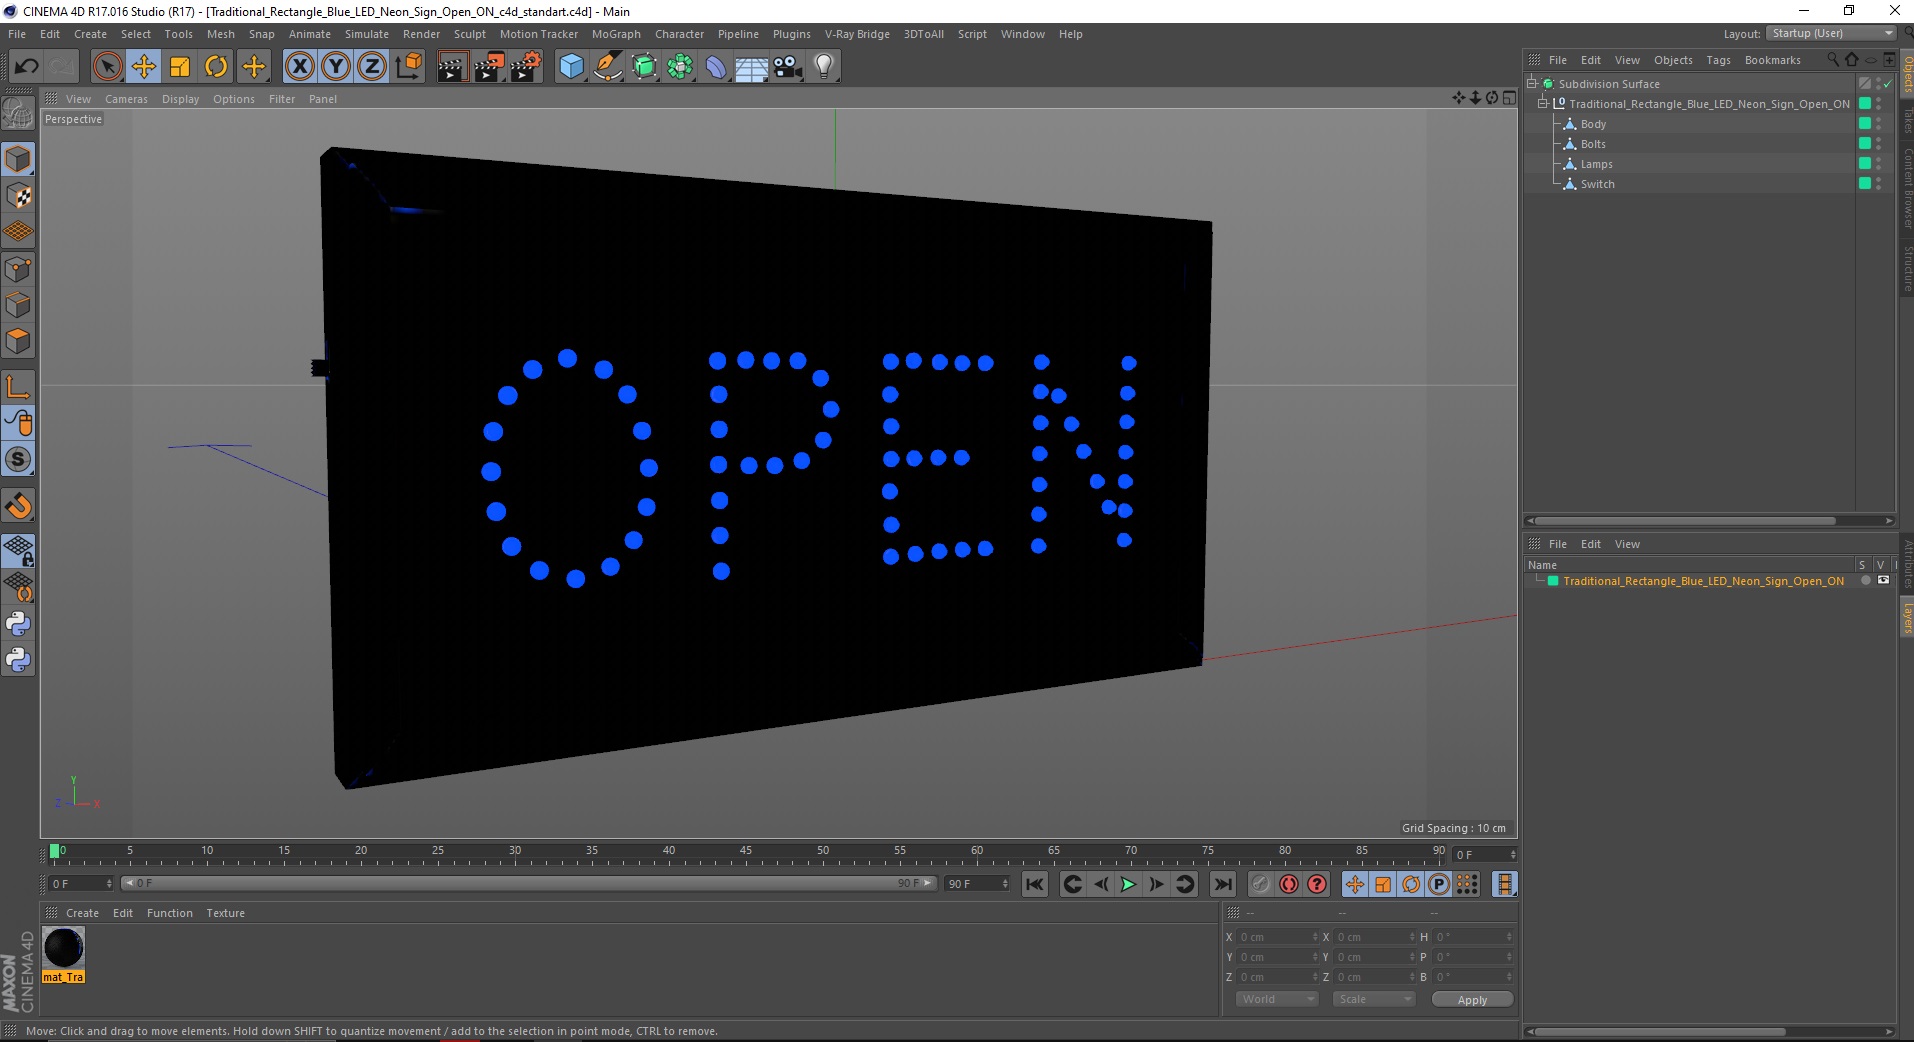Activate the Move tool in top toolbar

pos(144,67)
